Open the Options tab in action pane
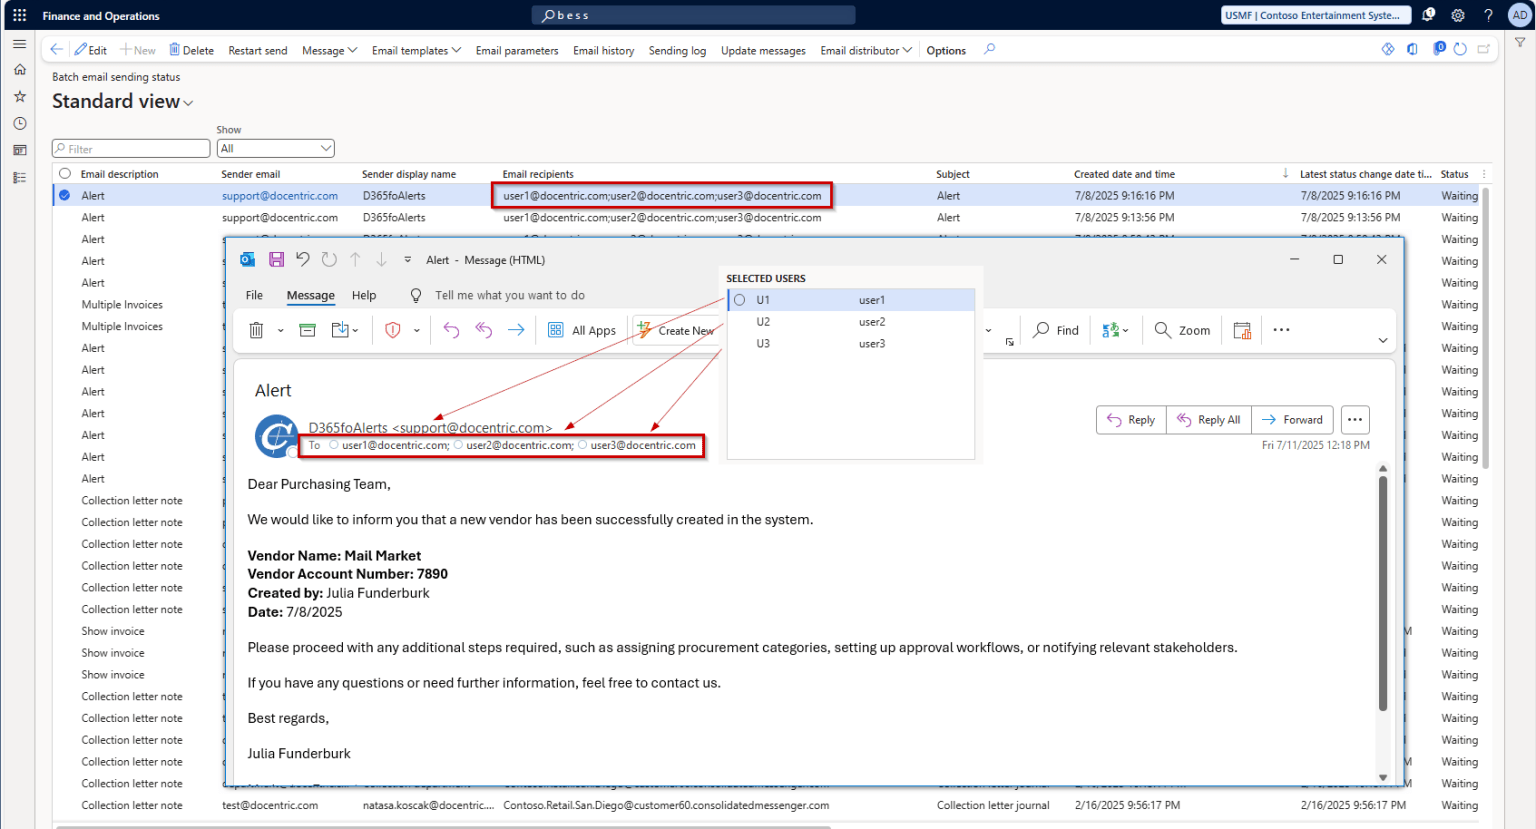 point(946,50)
